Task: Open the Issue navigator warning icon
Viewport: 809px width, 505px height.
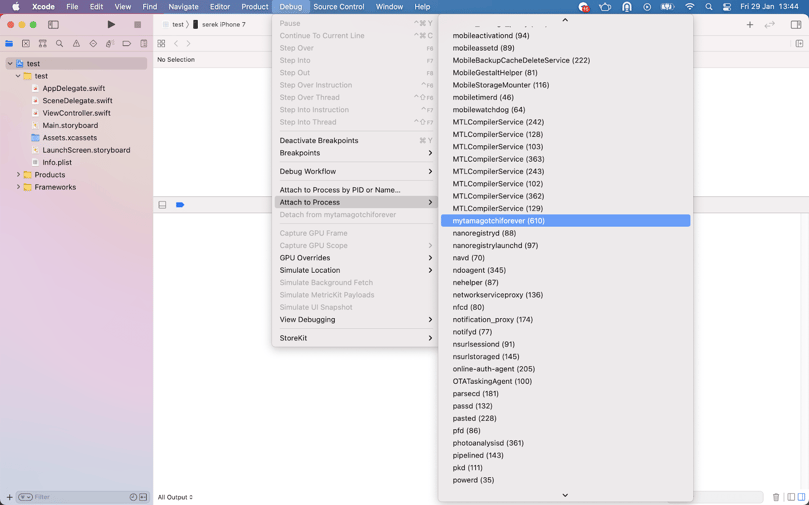Action: coord(76,44)
